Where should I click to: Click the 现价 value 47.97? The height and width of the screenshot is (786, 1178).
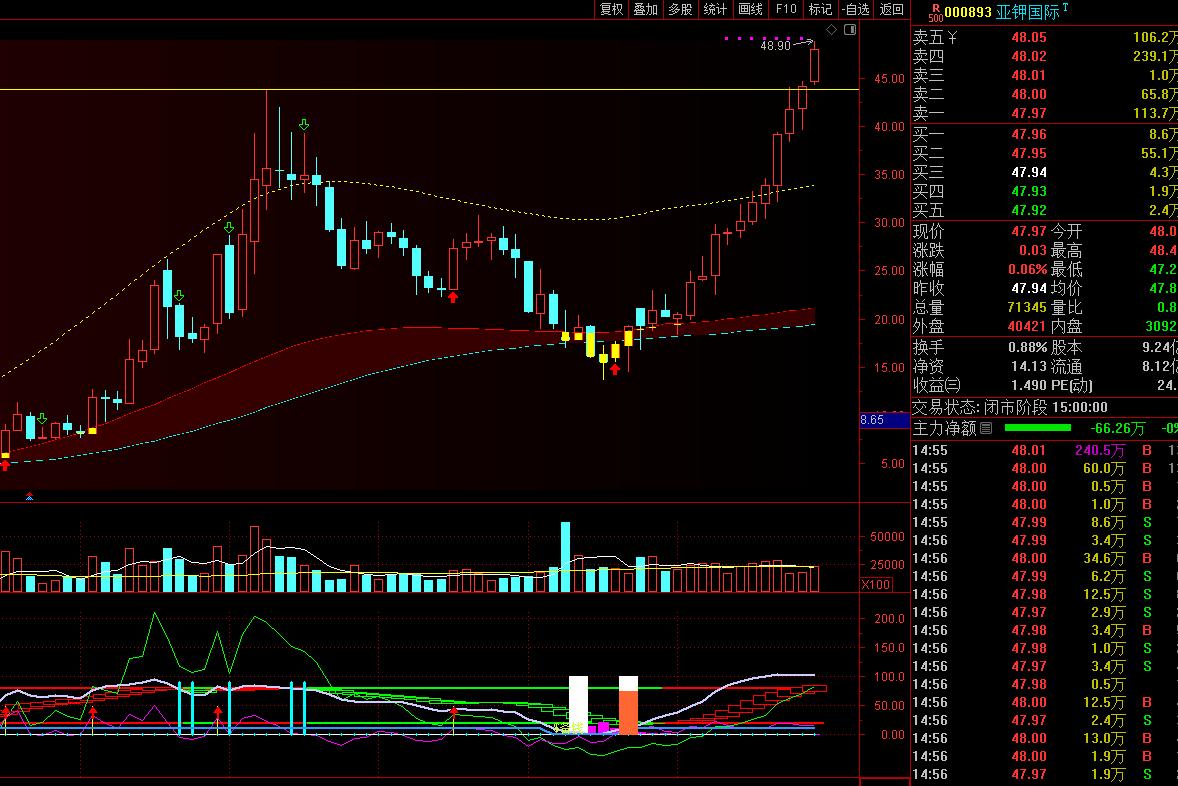pyautogui.click(x=1028, y=231)
